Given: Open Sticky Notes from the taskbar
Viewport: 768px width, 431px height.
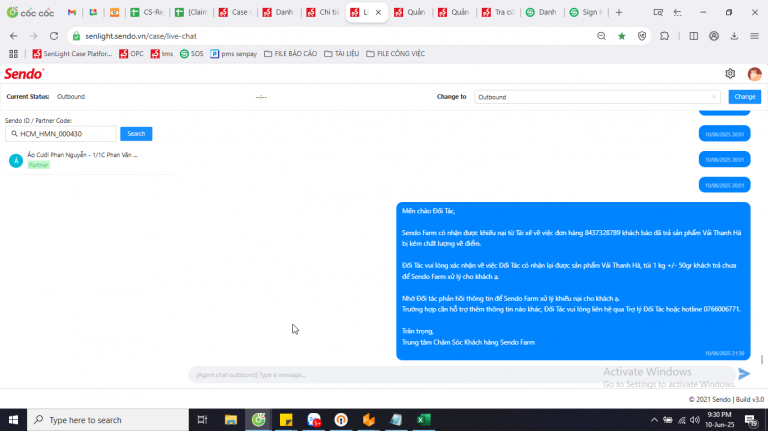Looking at the screenshot, I should click(286, 420).
